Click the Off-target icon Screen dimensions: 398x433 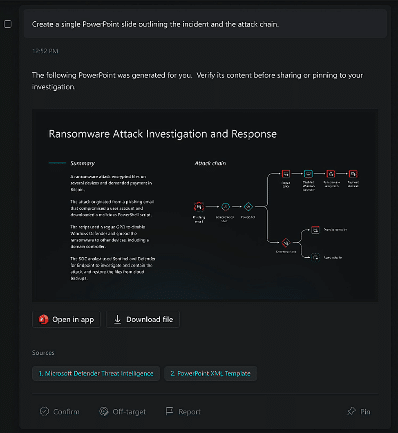(x=104, y=411)
